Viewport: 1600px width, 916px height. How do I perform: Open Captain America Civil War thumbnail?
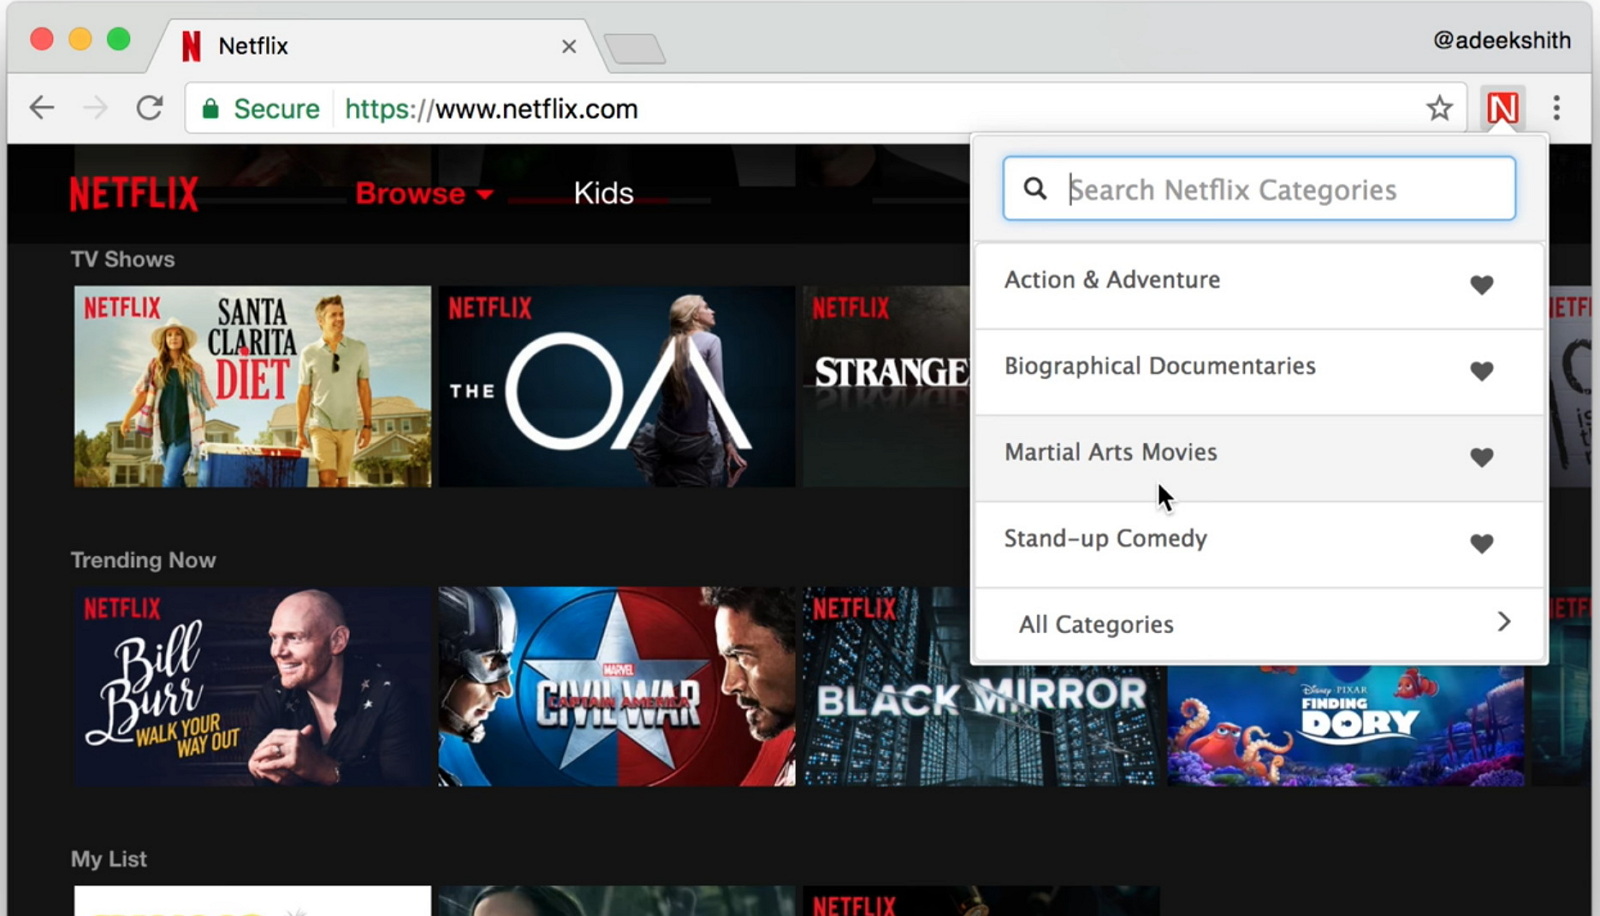(x=617, y=686)
